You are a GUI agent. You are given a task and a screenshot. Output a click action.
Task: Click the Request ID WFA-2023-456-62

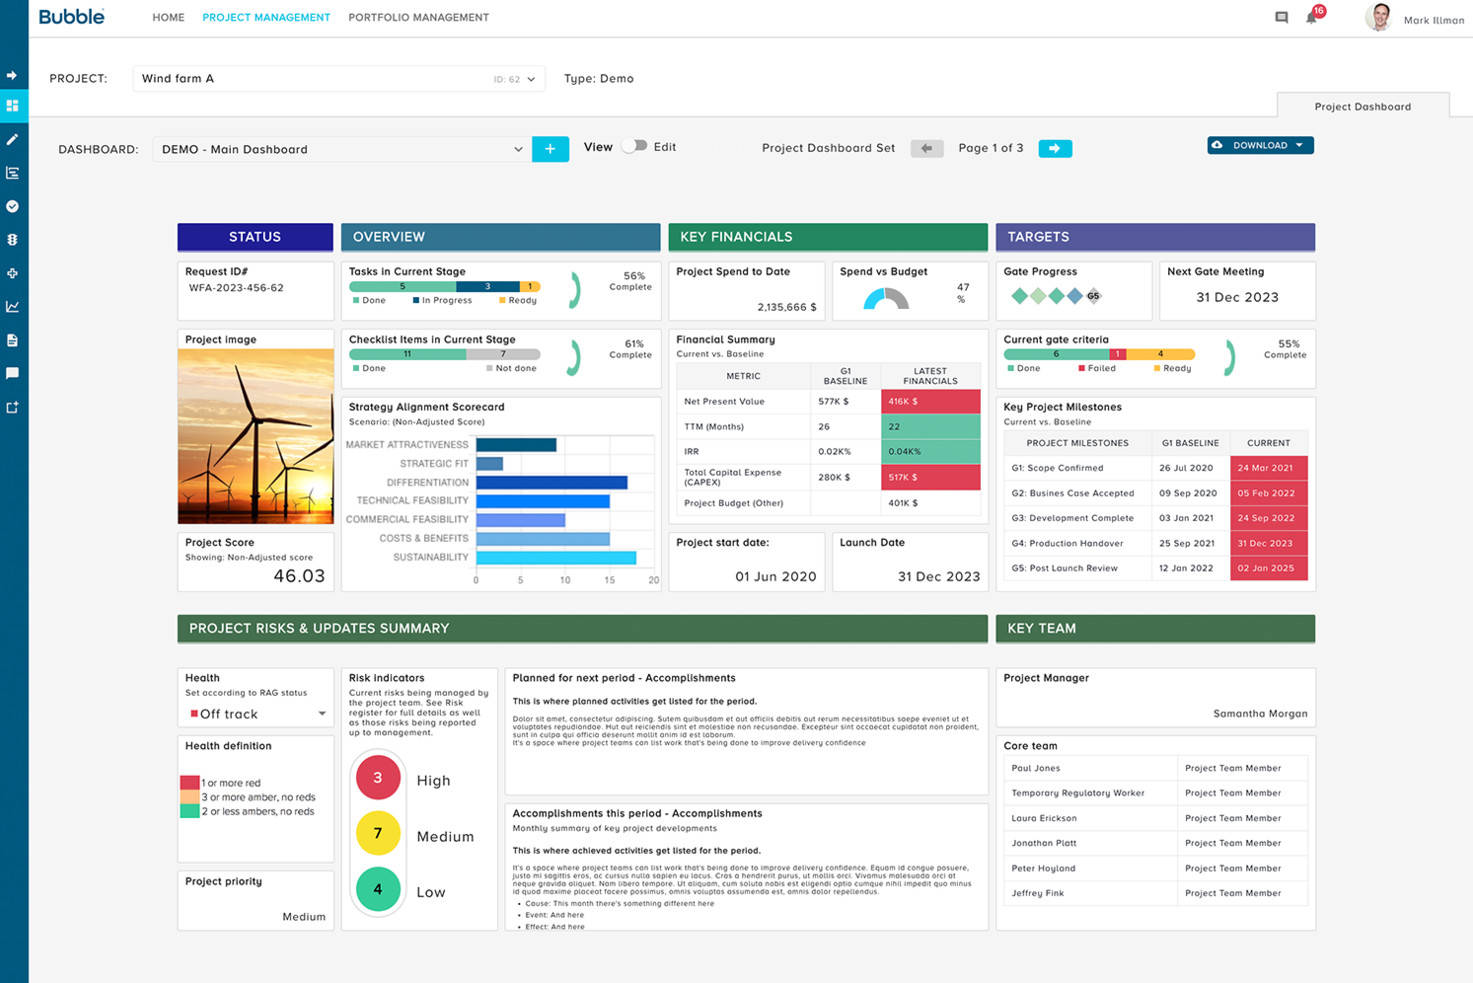tap(236, 288)
